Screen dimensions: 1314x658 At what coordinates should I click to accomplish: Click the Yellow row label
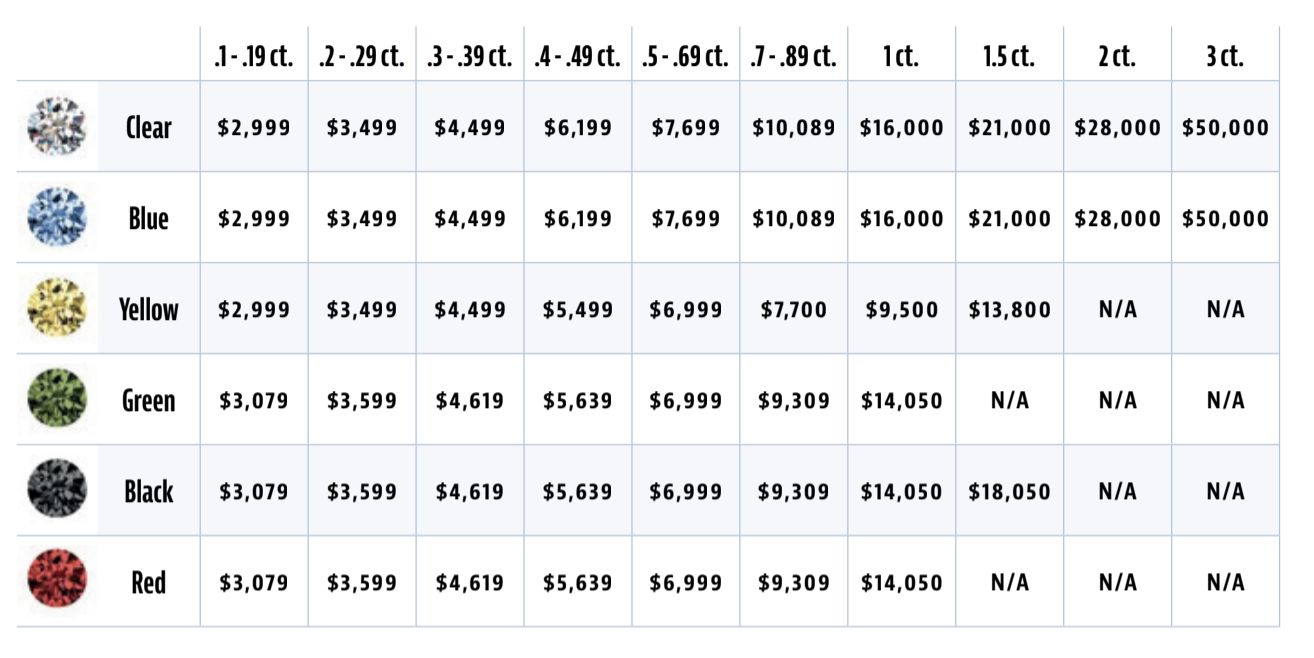[148, 309]
